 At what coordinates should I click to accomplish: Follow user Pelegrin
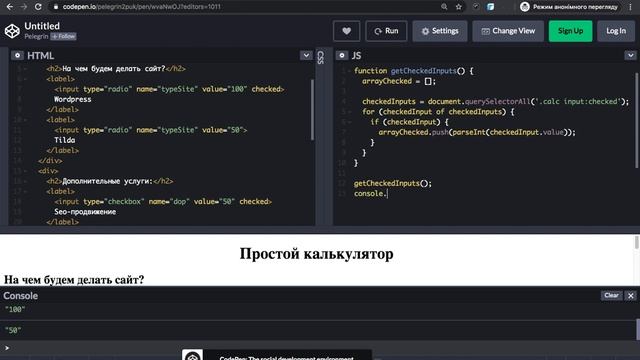click(63, 36)
